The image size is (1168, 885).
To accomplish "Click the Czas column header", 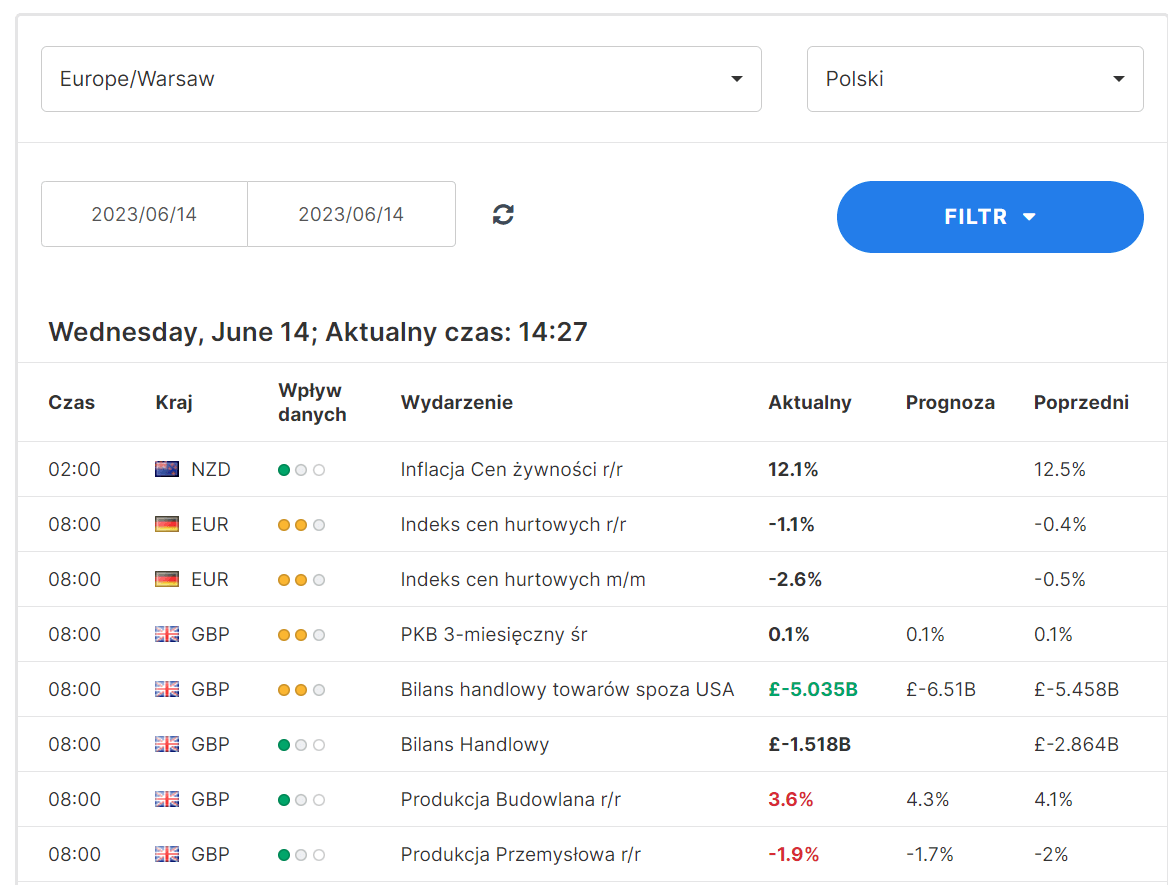I will coord(72,402).
